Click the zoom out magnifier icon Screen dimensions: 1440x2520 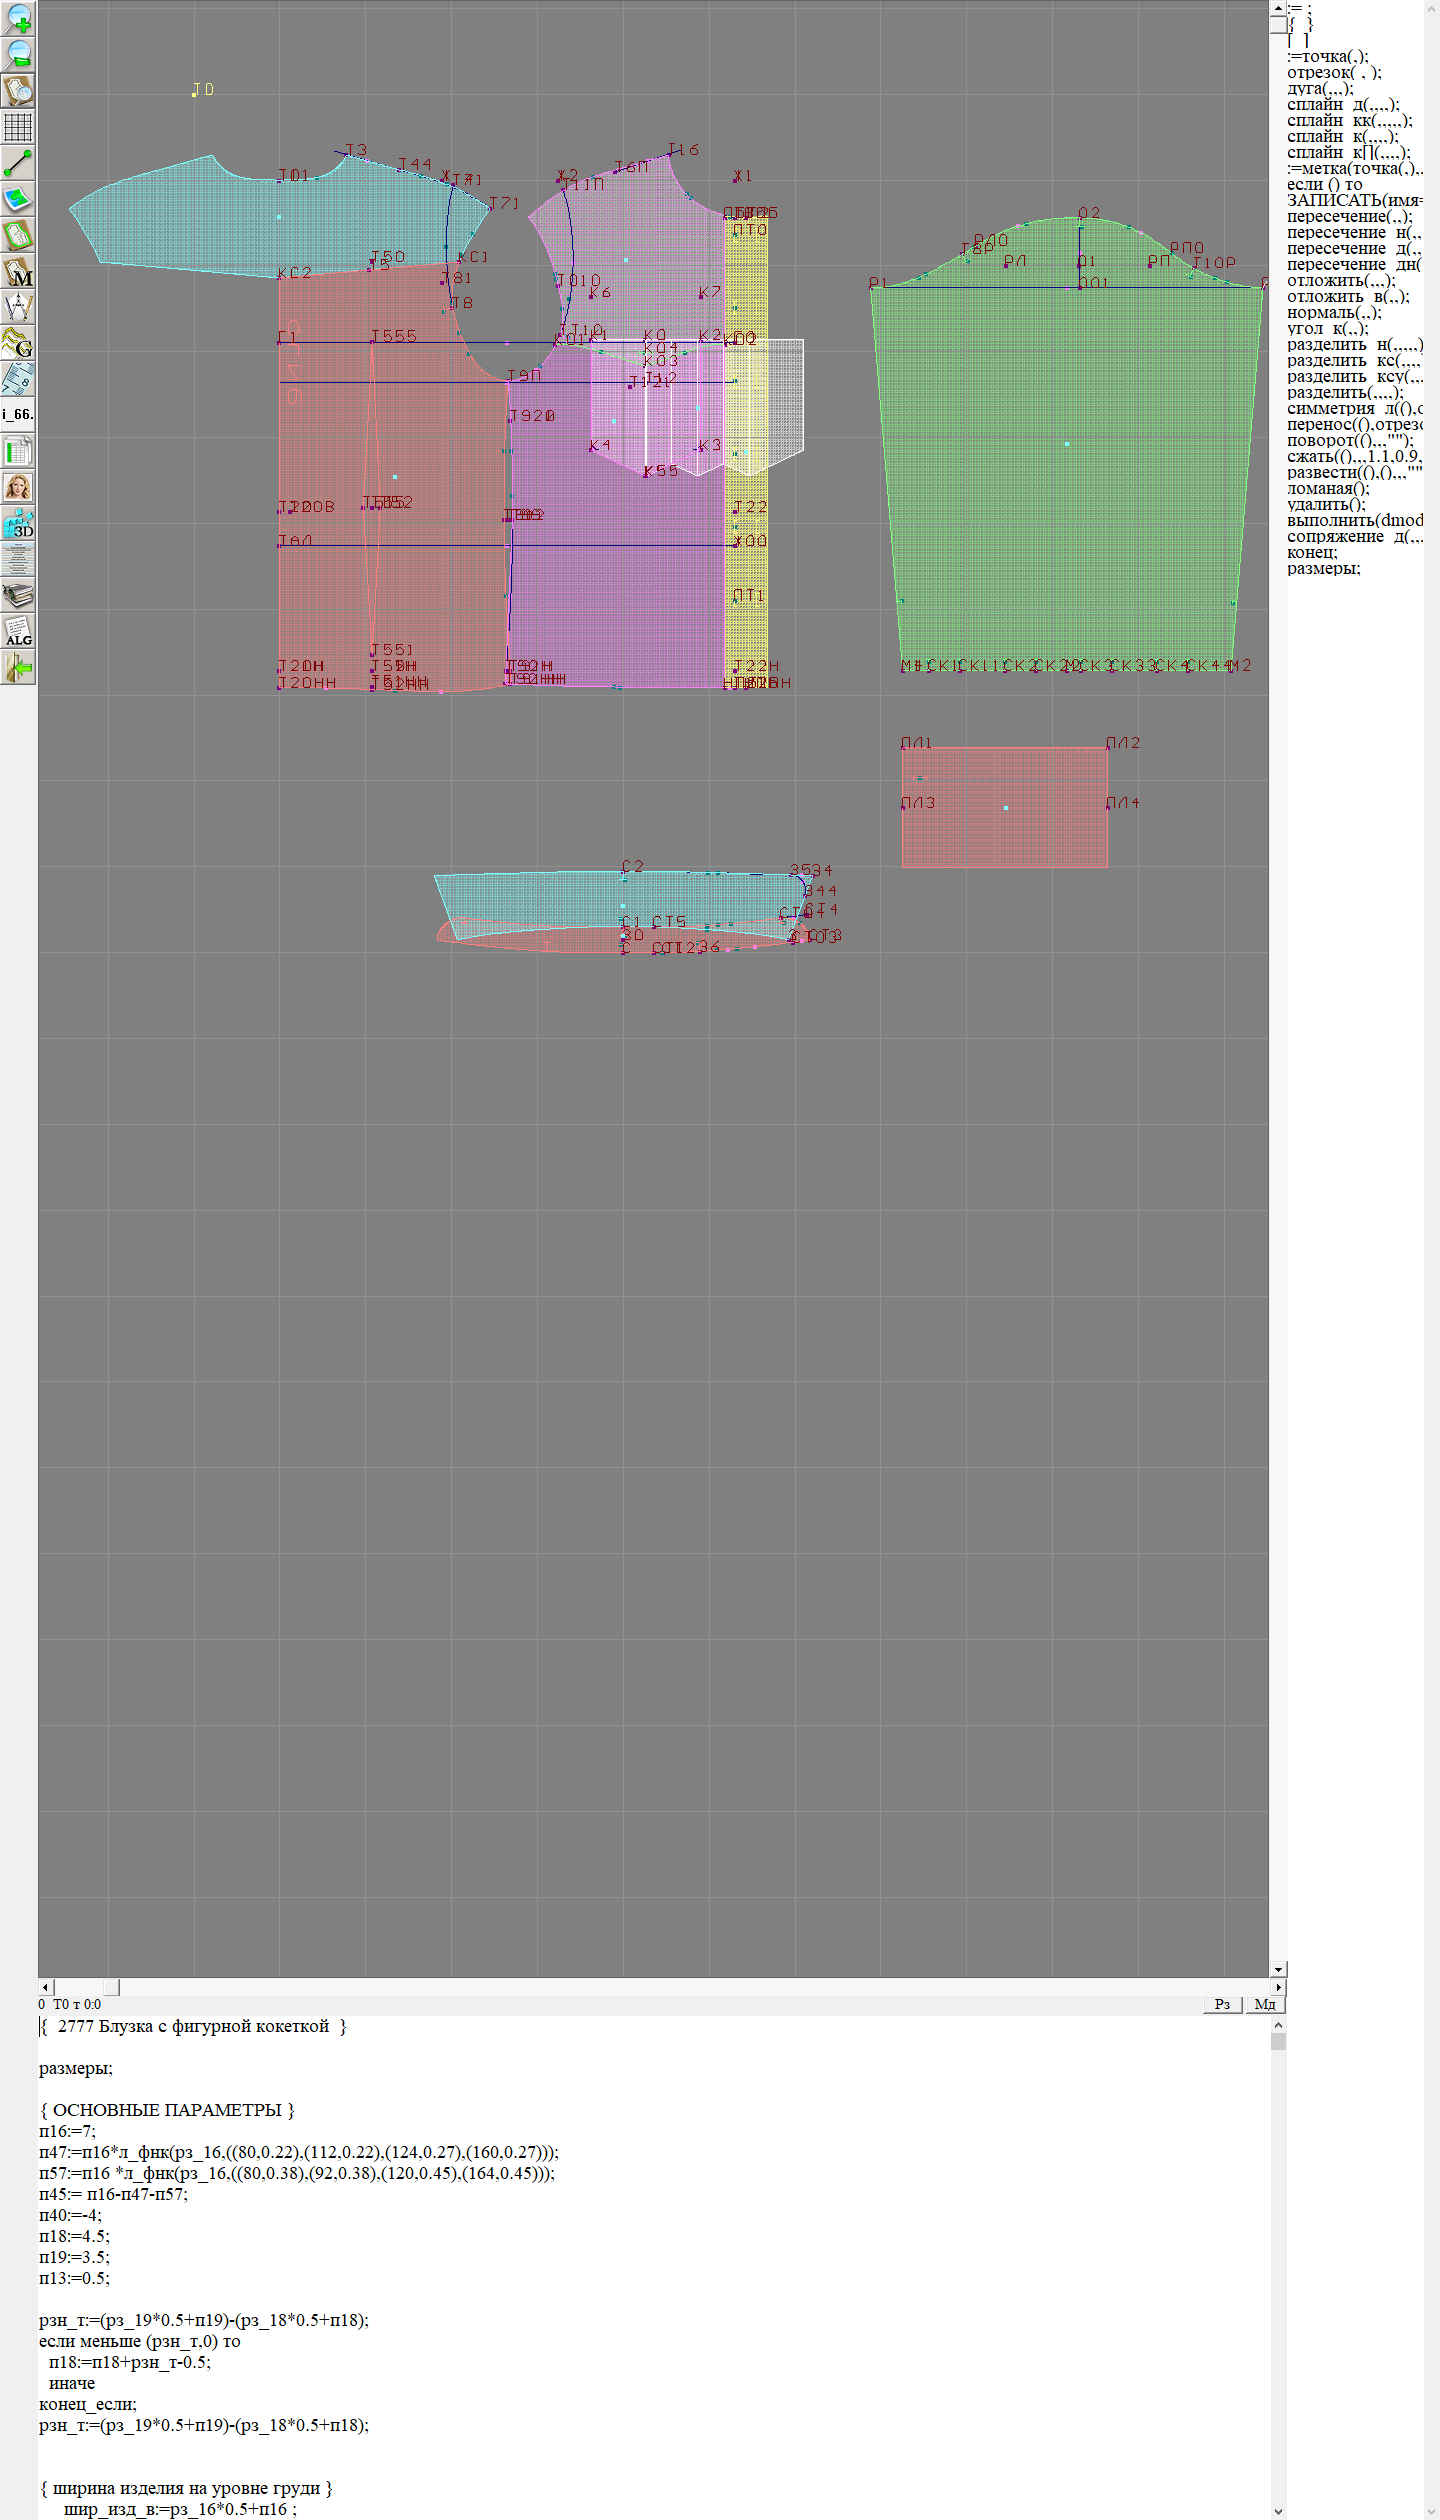click(18, 55)
